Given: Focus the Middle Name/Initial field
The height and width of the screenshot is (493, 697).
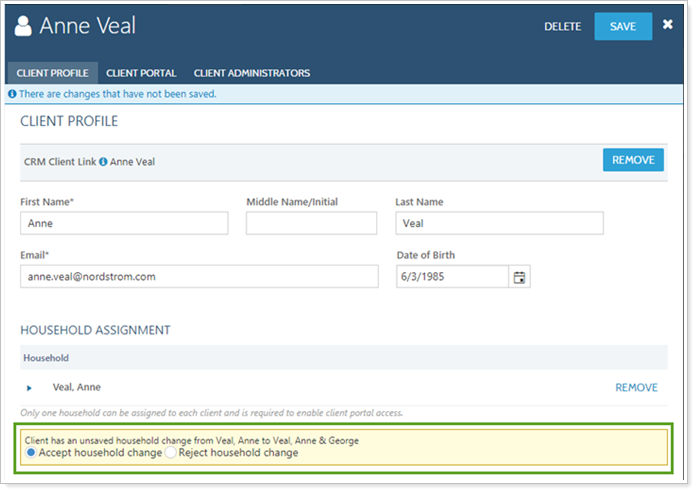Looking at the screenshot, I should point(311,224).
